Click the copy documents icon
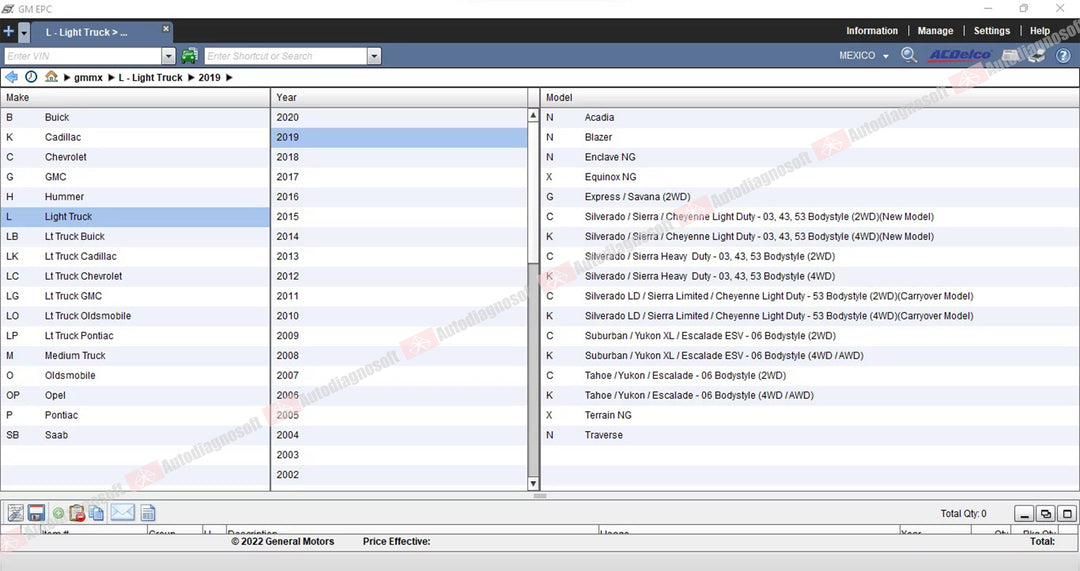The image size is (1080, 571). click(x=96, y=513)
